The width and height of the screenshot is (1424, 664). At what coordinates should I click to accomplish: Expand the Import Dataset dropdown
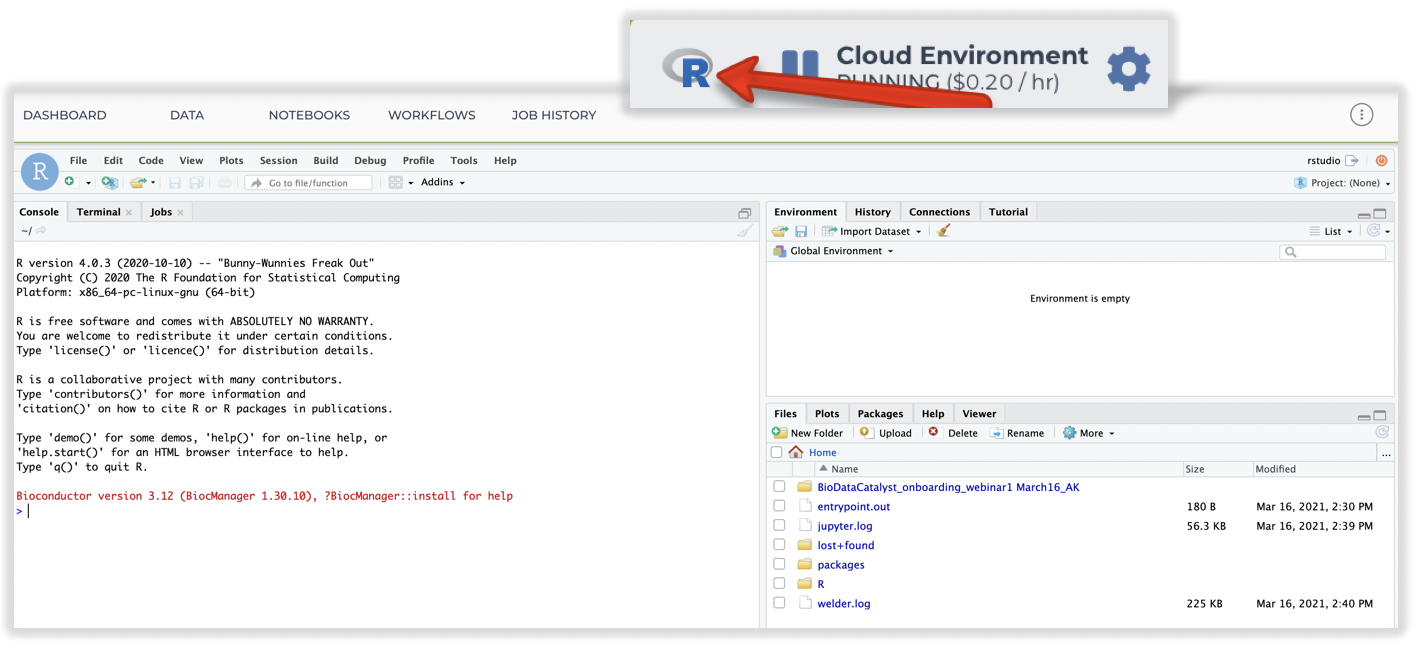871,231
